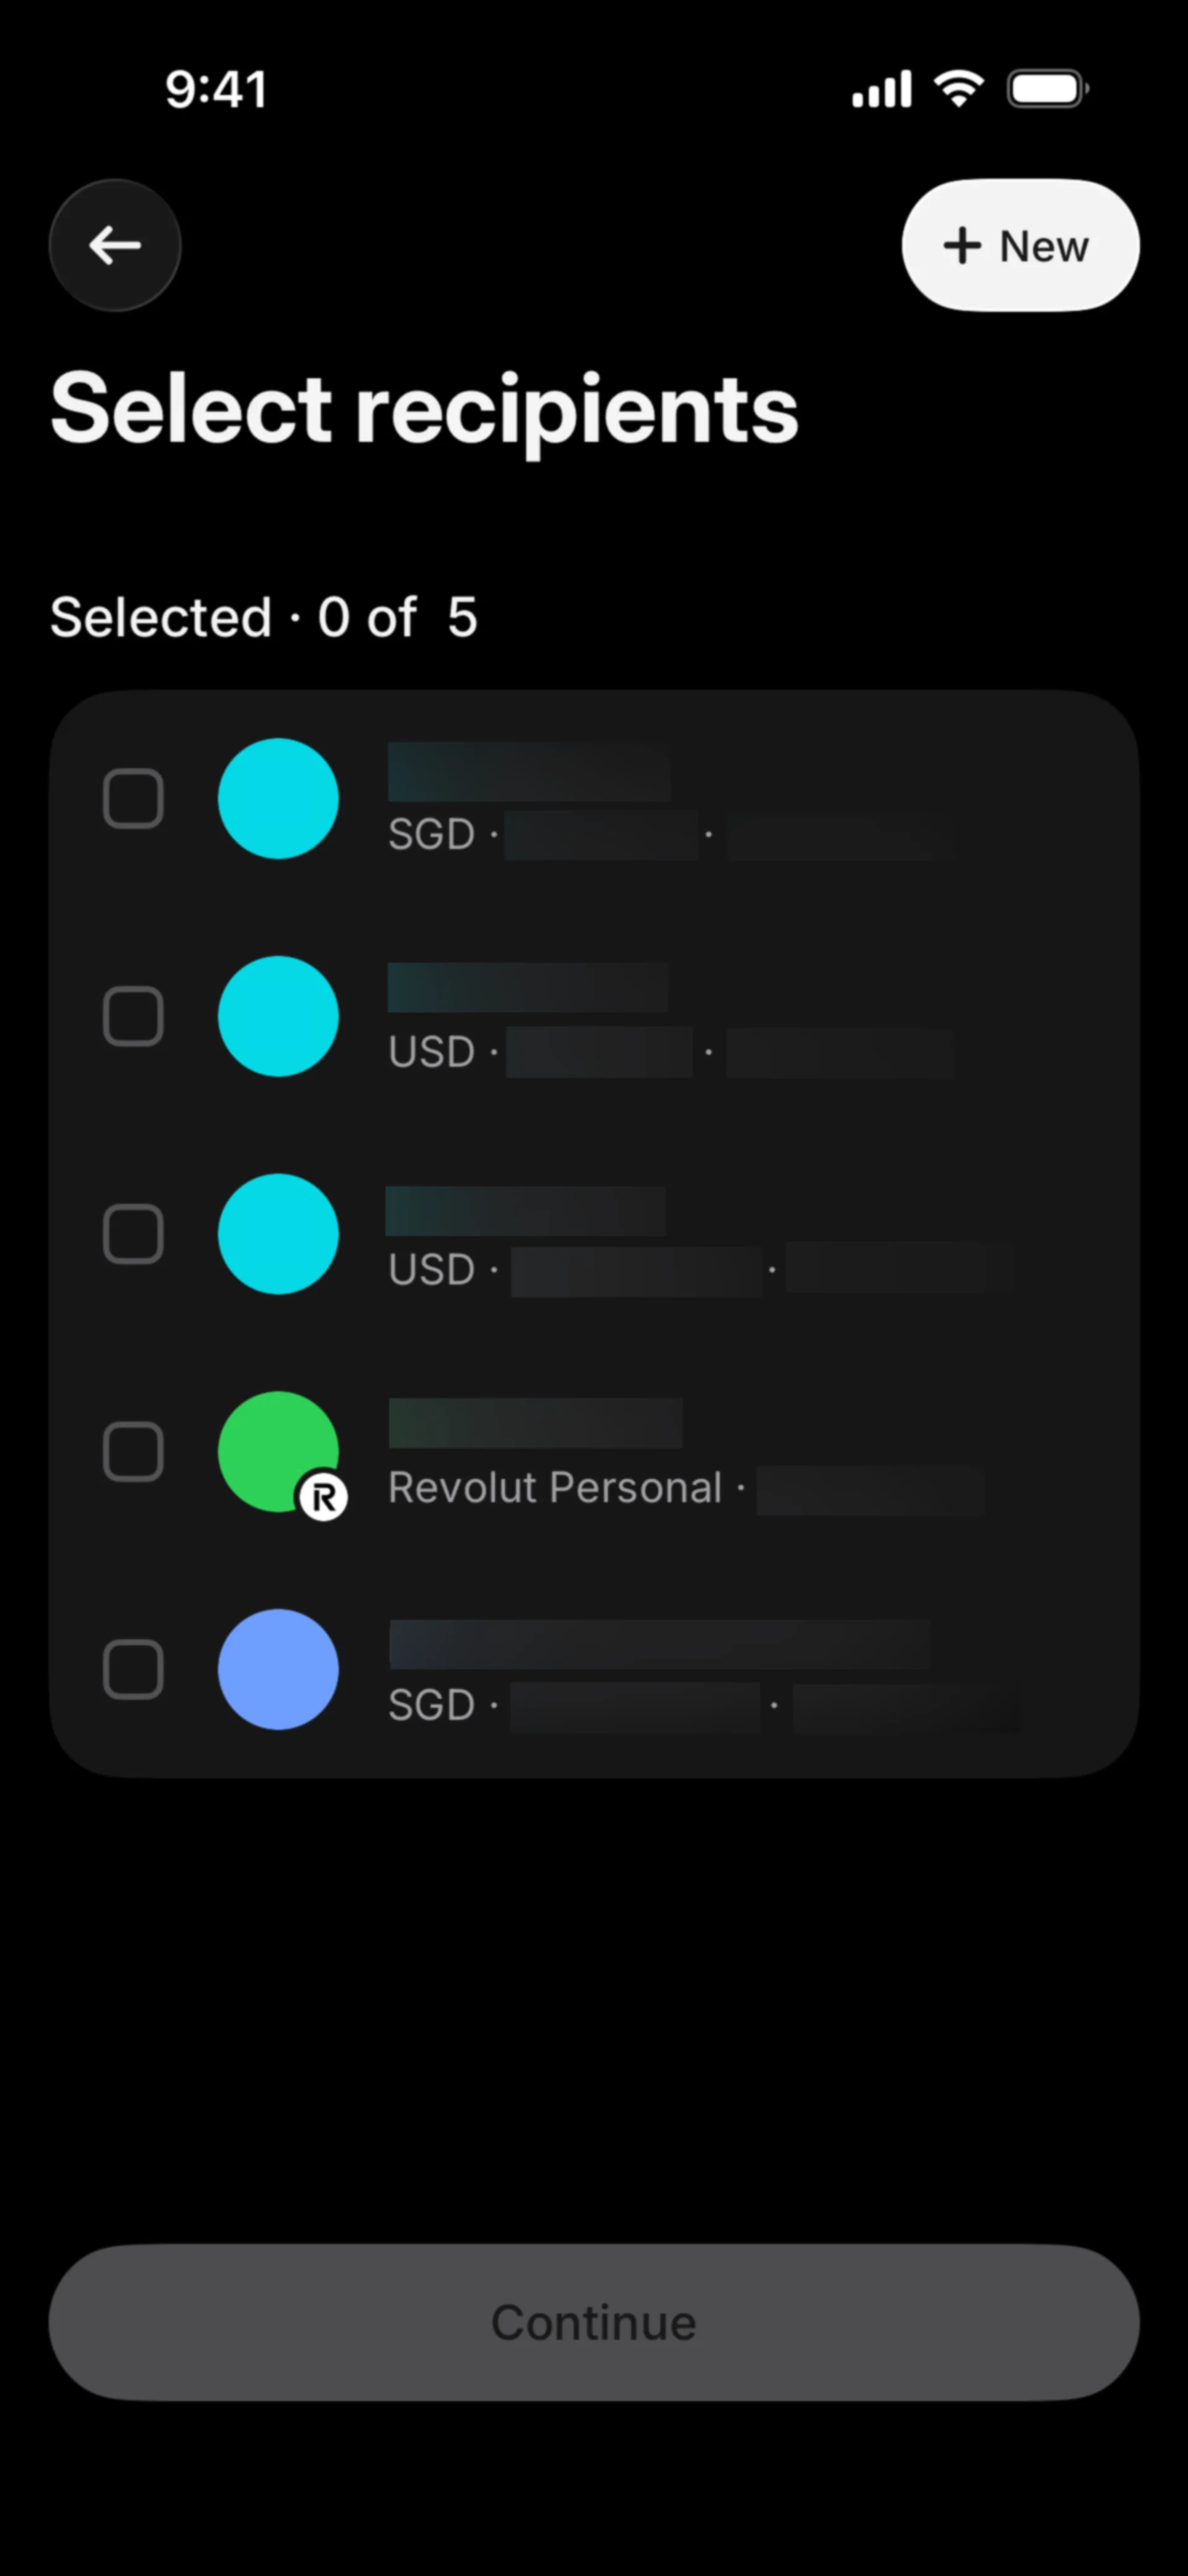Image resolution: width=1188 pixels, height=2576 pixels.
Task: Tap the back arrow icon
Action: (115, 245)
